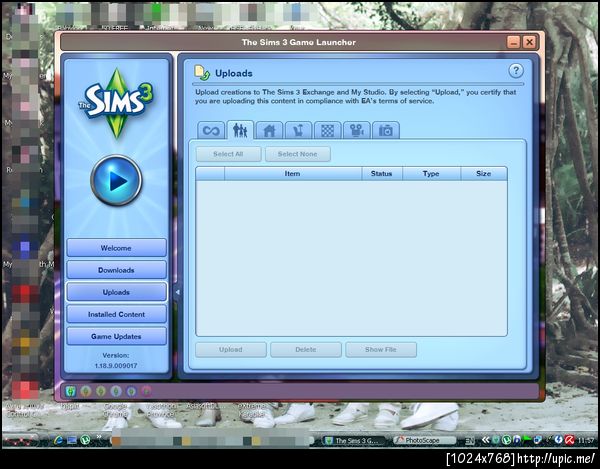Go to the Downloads section
Screen dimensions: 600x469
[x=116, y=270]
